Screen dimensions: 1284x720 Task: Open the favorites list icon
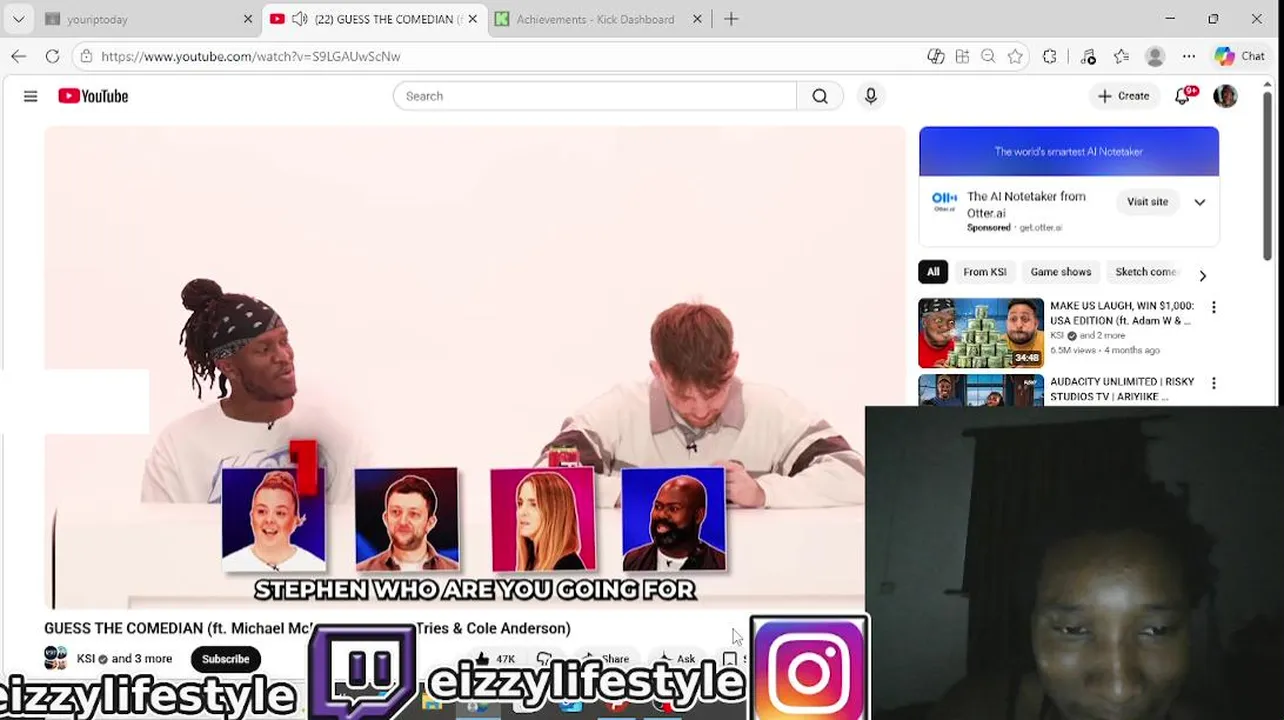(1121, 56)
